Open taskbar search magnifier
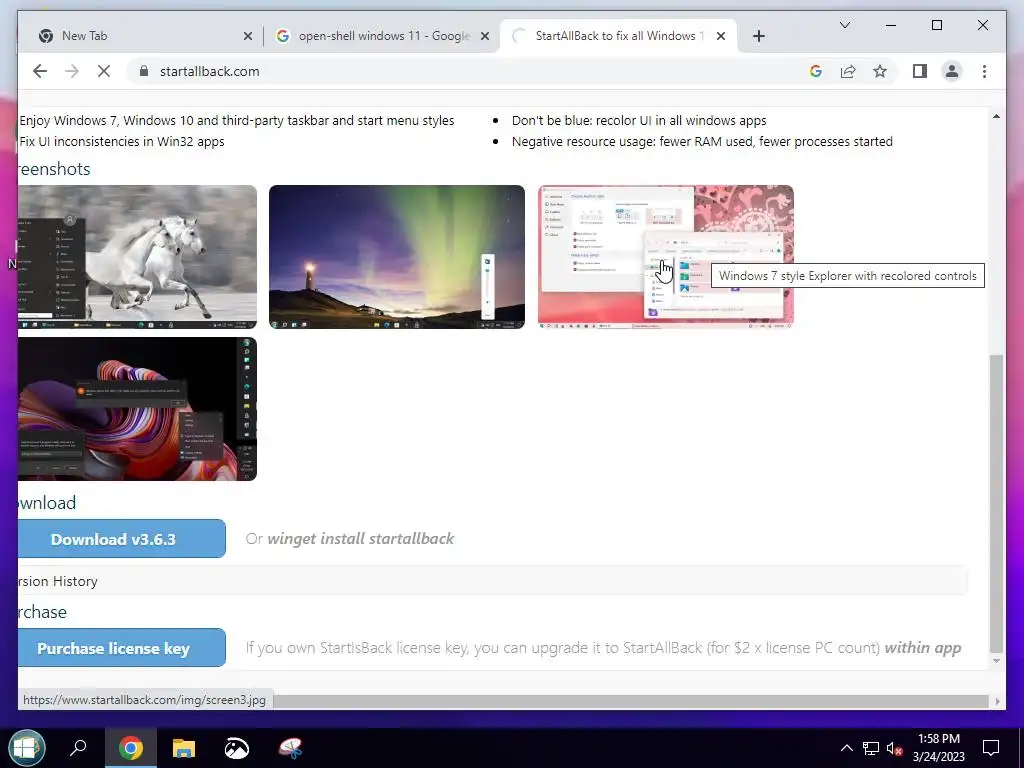This screenshot has width=1024, height=768. [x=78, y=748]
